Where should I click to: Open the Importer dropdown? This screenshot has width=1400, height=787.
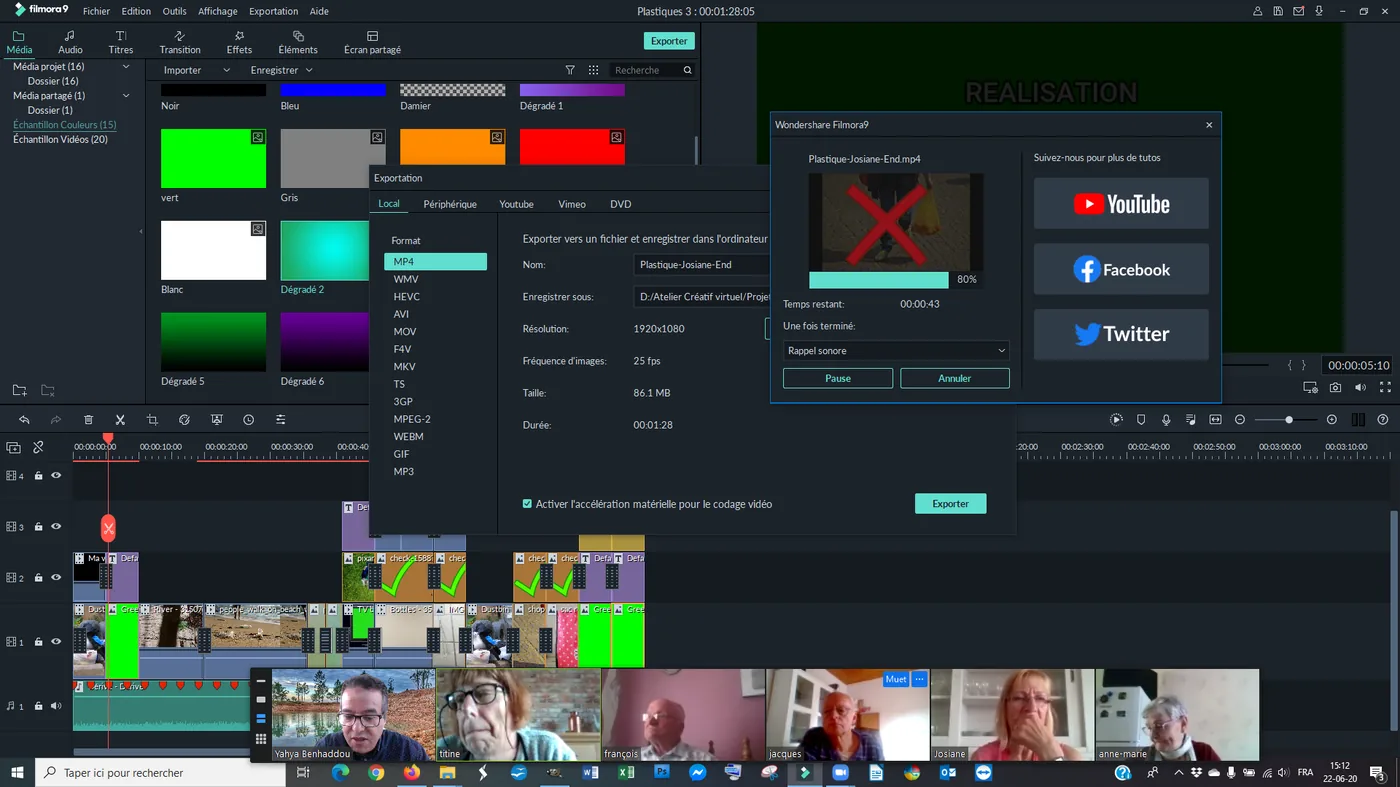[197, 70]
